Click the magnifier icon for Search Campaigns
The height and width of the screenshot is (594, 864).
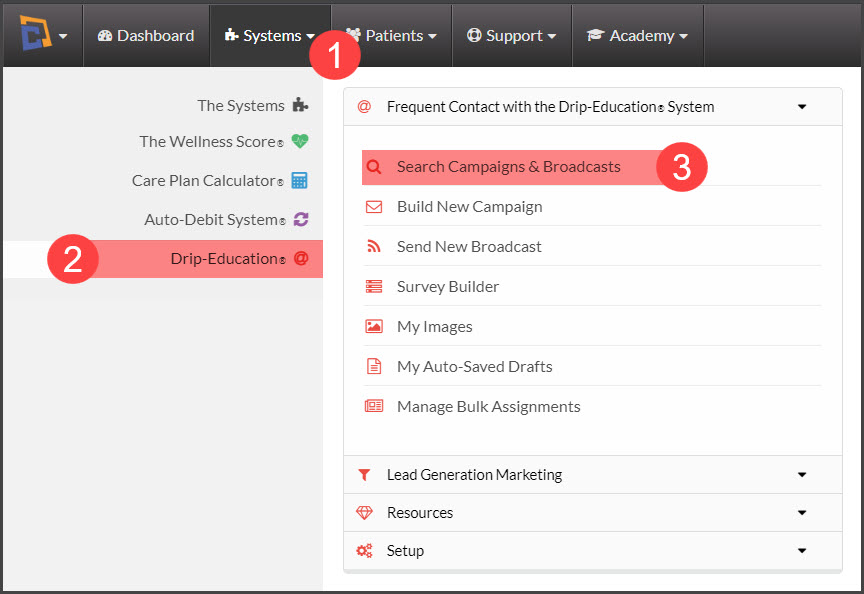[374, 167]
